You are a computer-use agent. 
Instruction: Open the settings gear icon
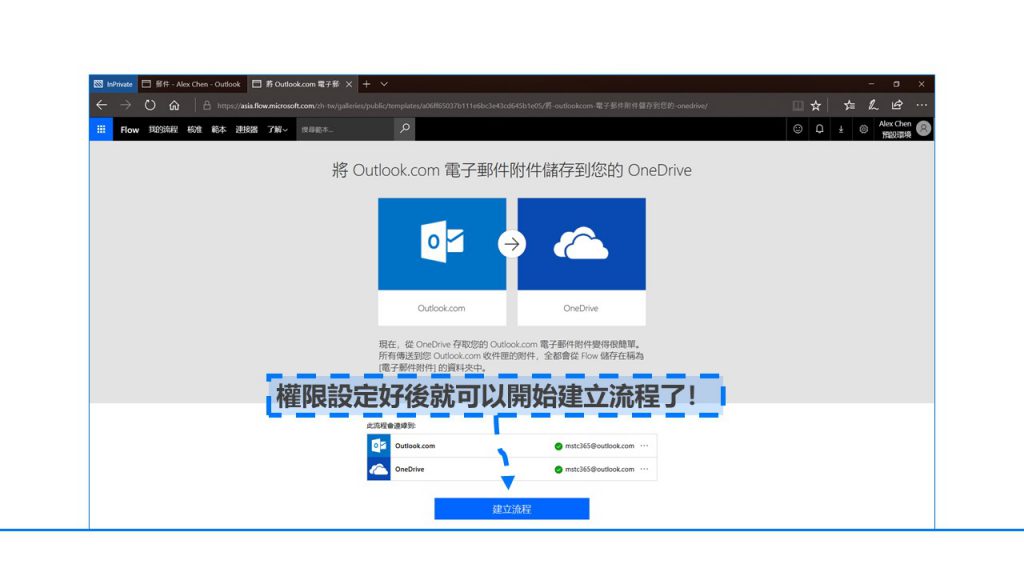[x=863, y=129]
